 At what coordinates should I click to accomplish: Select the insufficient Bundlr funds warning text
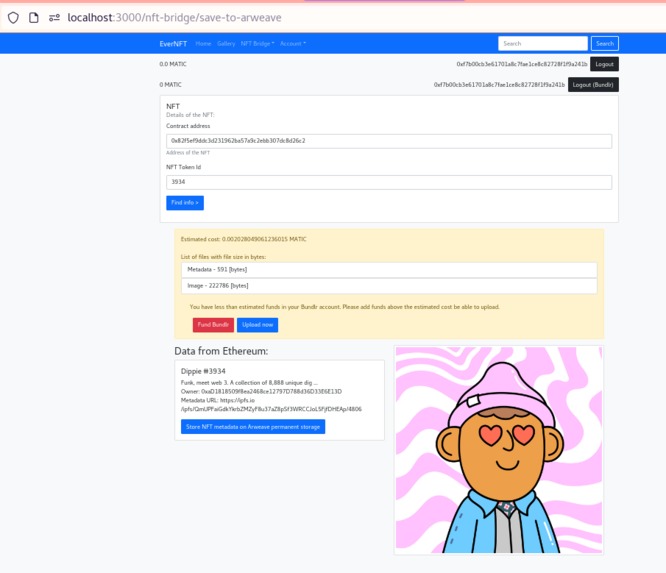click(x=344, y=307)
